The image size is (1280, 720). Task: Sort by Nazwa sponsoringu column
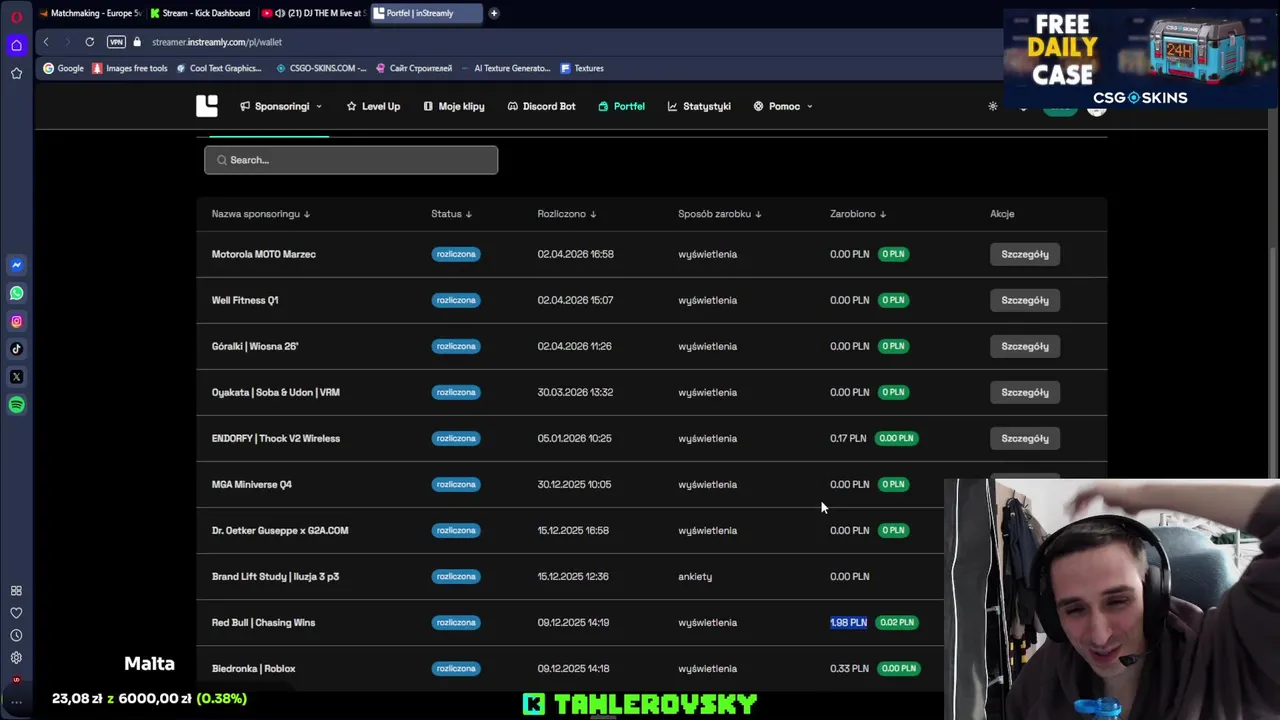[261, 214]
